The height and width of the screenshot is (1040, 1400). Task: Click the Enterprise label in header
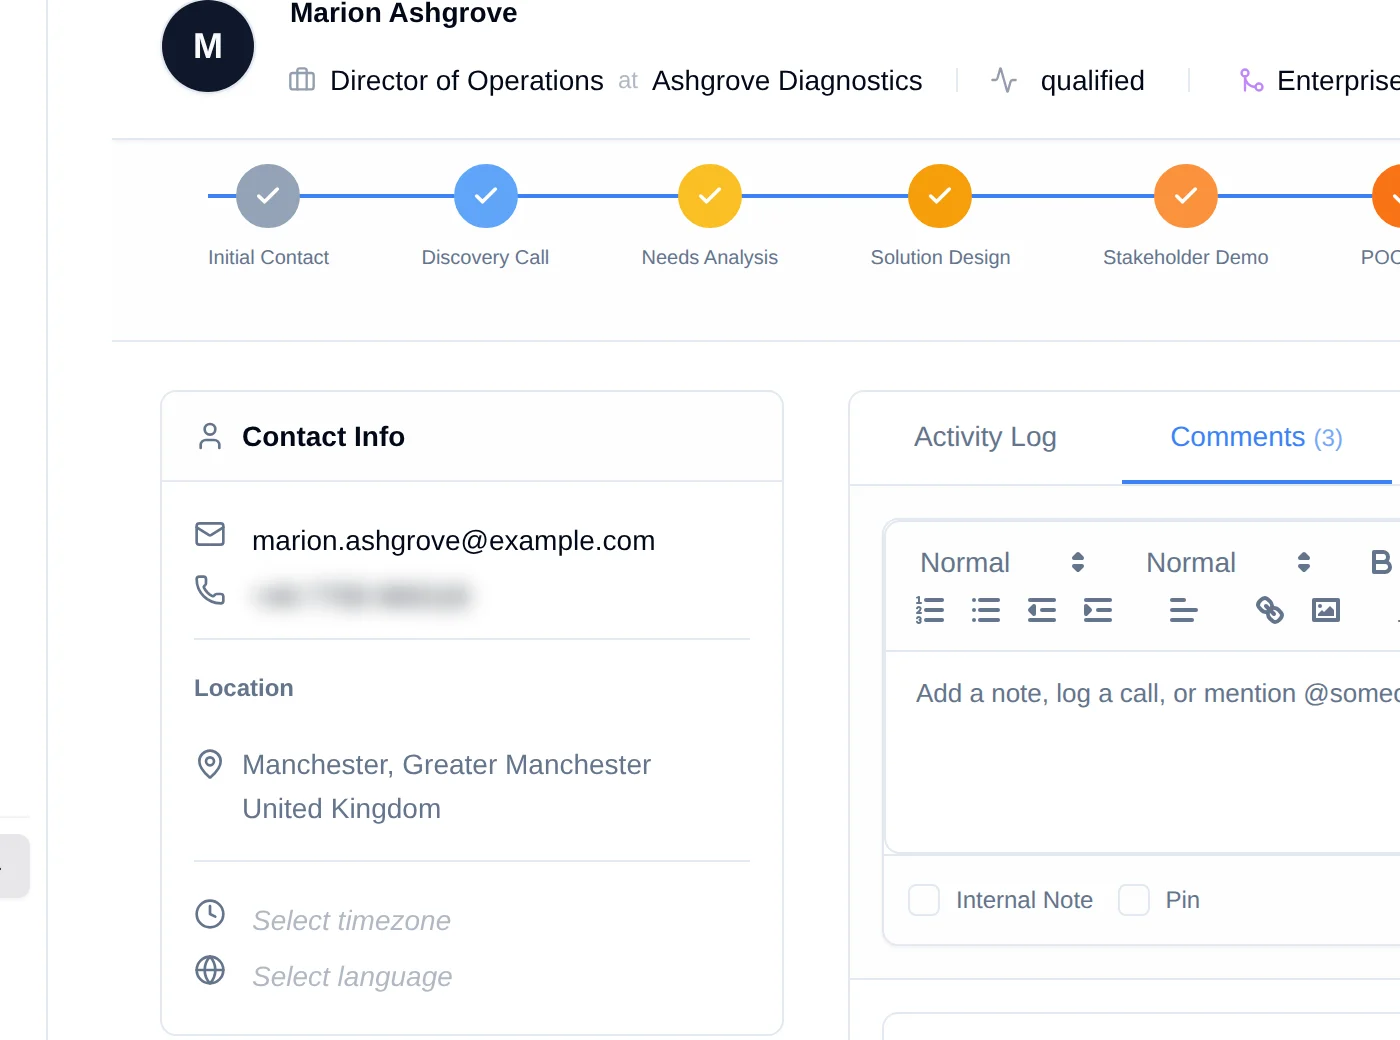point(1338,80)
